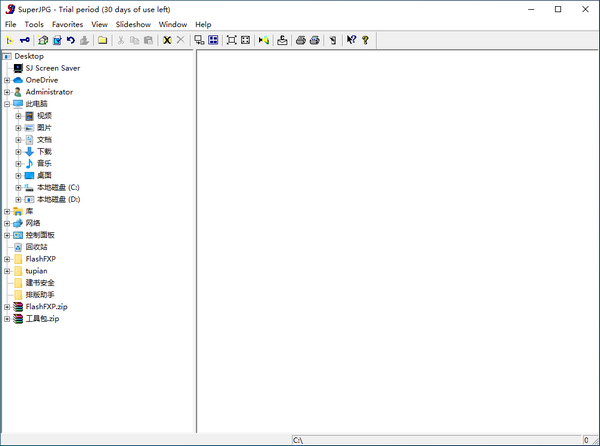Click the yellow folder-tree toolbar icon

[10, 40]
